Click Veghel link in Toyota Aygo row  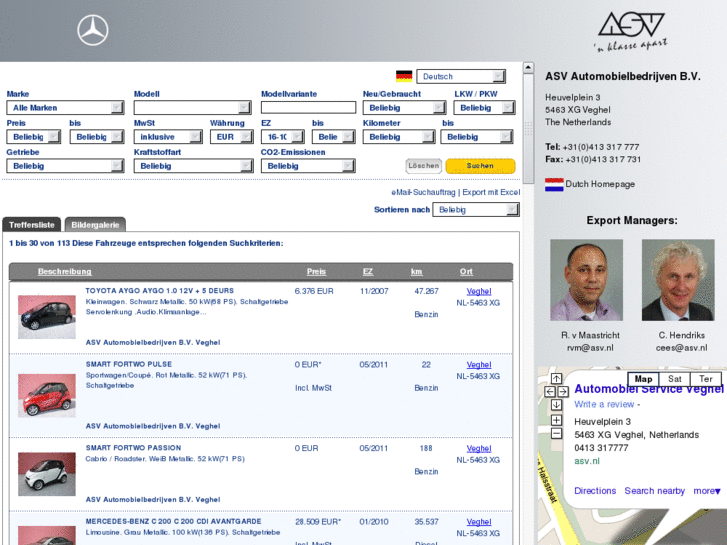(479, 291)
